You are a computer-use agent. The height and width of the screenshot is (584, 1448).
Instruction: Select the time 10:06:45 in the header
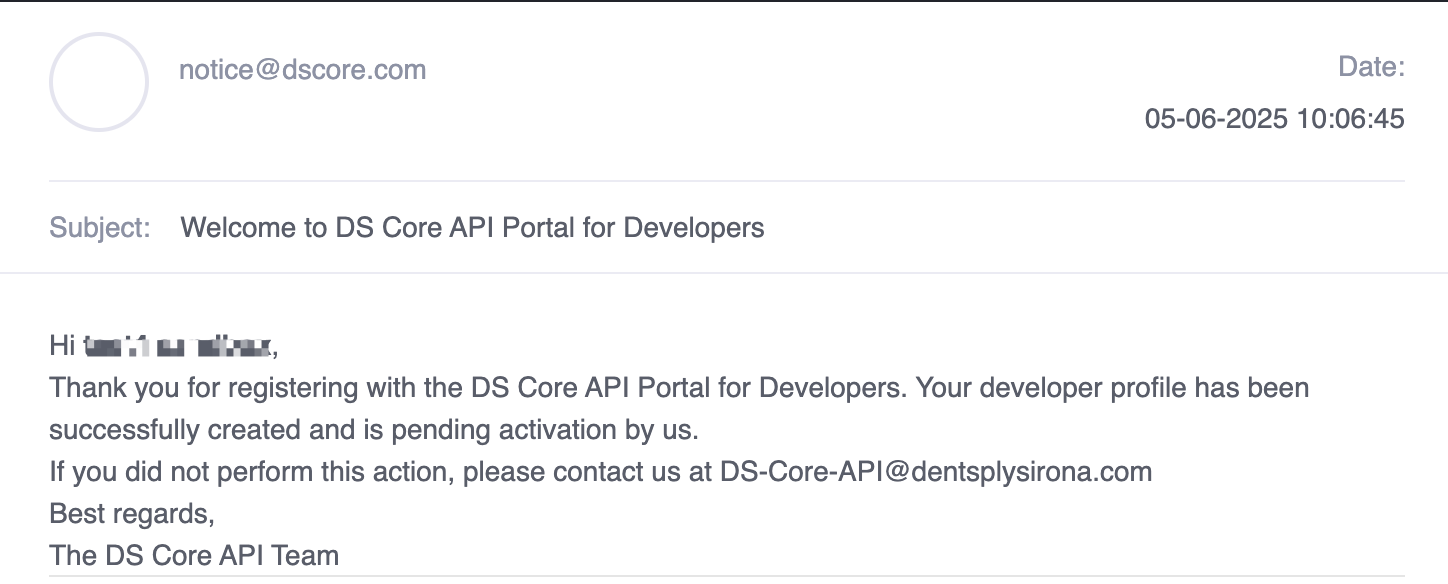coord(1350,119)
